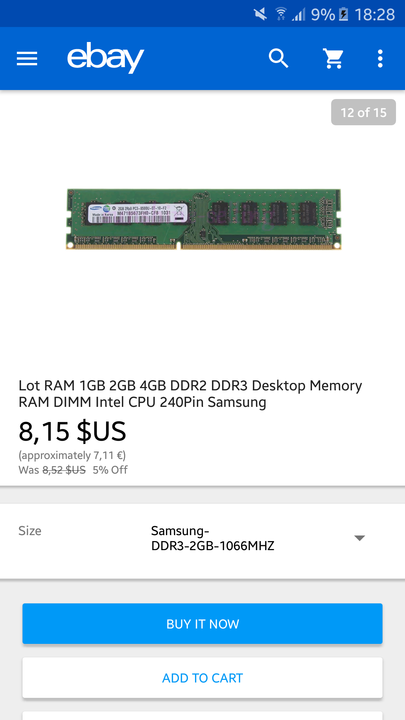This screenshot has width=405, height=720.
Task: Tap the muted sound status icon
Action: point(260,14)
